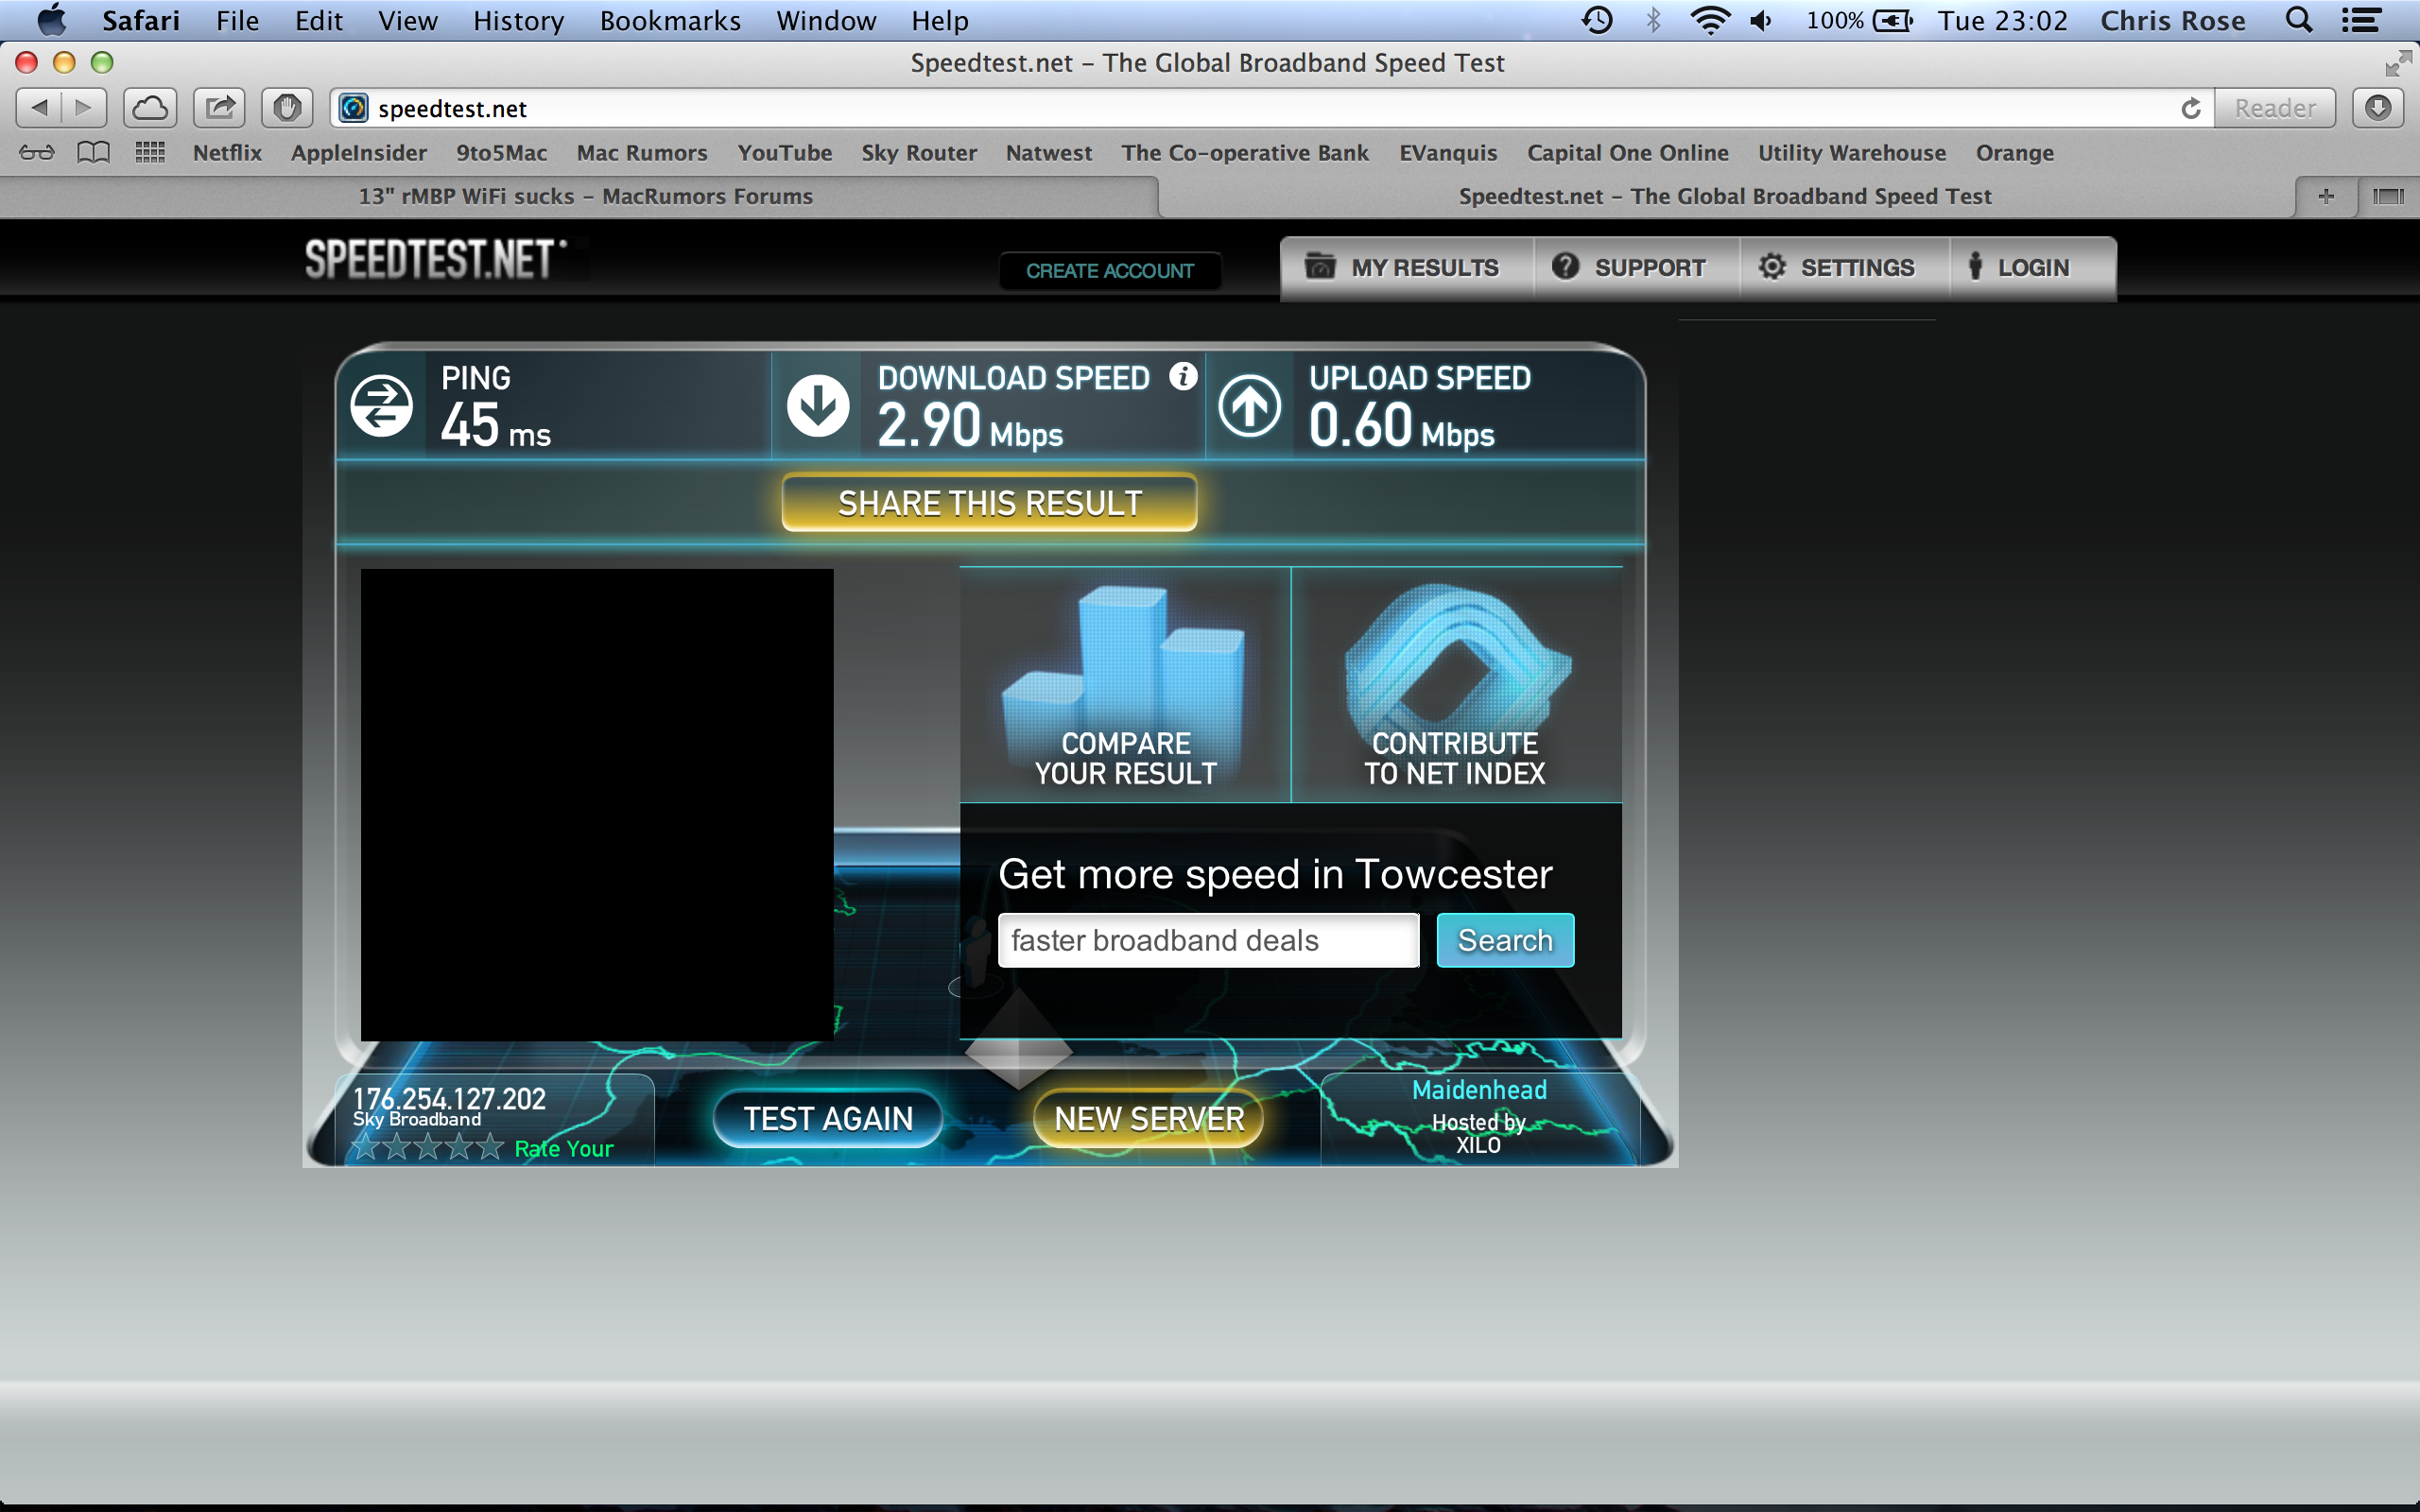The width and height of the screenshot is (2420, 1512).
Task: Click the battery status icon
Action: pos(1892,20)
